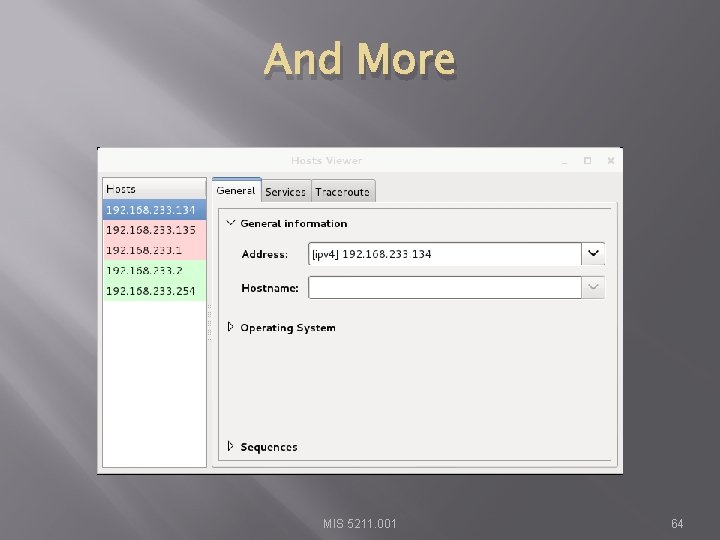Expand the Sequences section
The height and width of the screenshot is (540, 720).
tap(231, 446)
